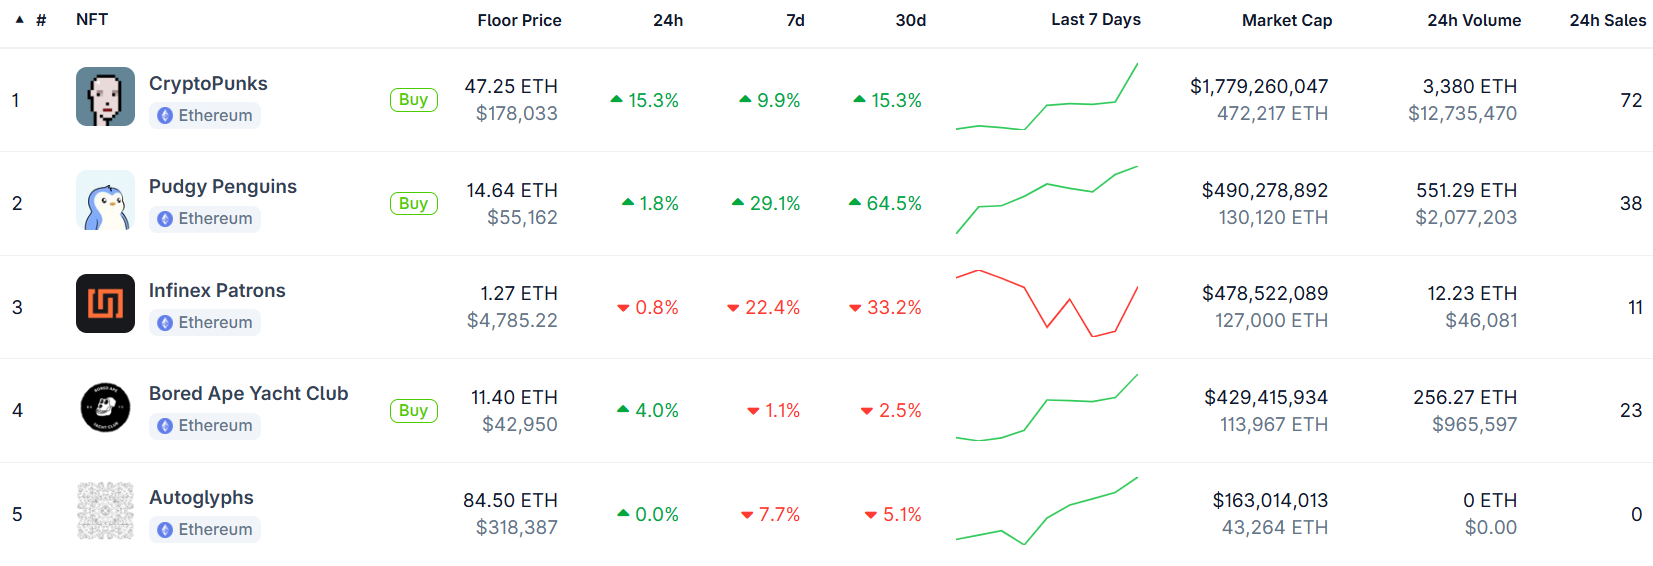
Task: Sort by 24h Sales column header
Action: coord(1608,20)
